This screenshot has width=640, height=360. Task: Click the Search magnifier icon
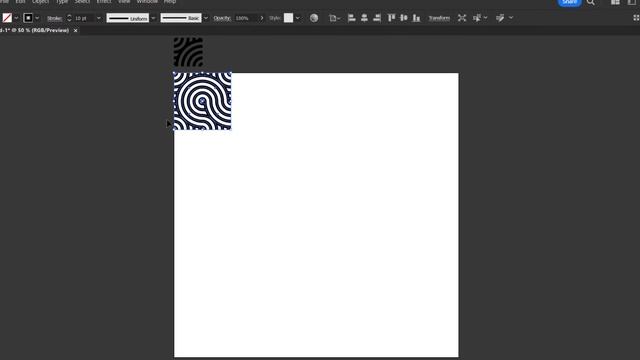tap(591, 2)
